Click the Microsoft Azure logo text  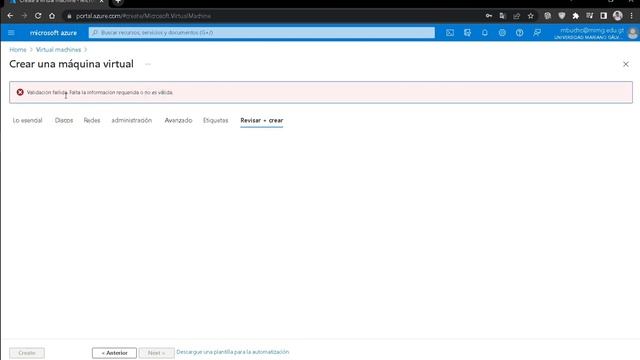coord(53,33)
